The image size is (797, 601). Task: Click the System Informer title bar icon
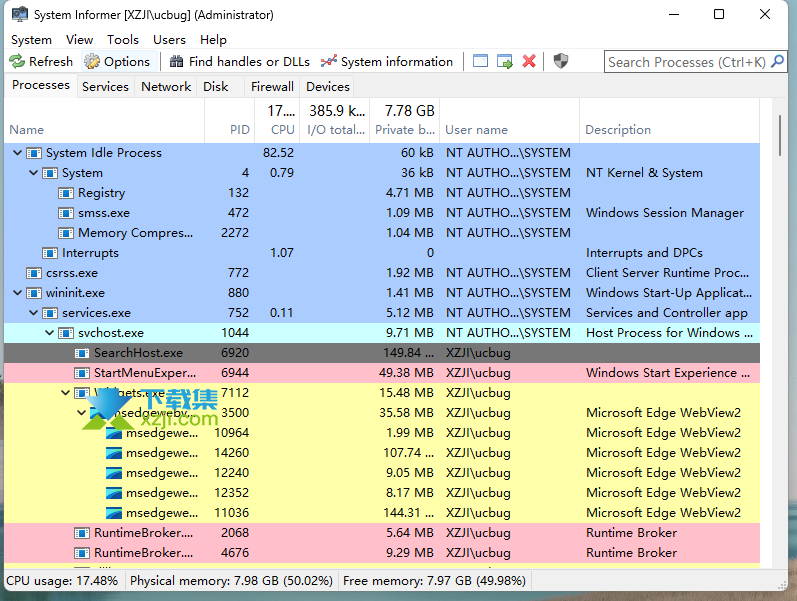click(x=20, y=14)
